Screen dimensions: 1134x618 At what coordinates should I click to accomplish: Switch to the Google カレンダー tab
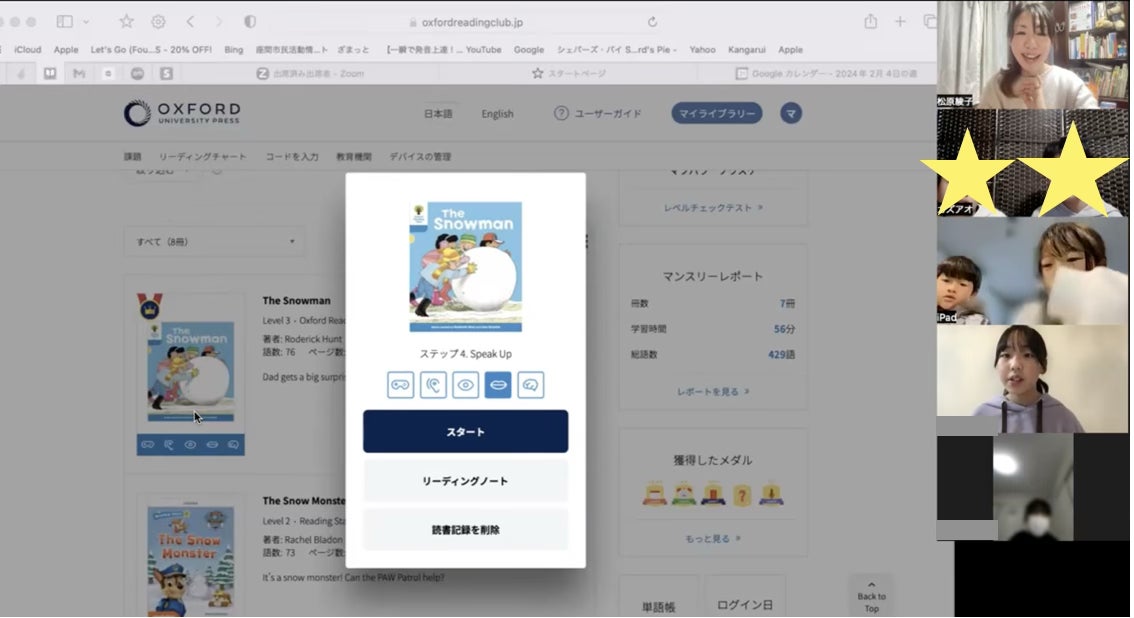point(826,74)
